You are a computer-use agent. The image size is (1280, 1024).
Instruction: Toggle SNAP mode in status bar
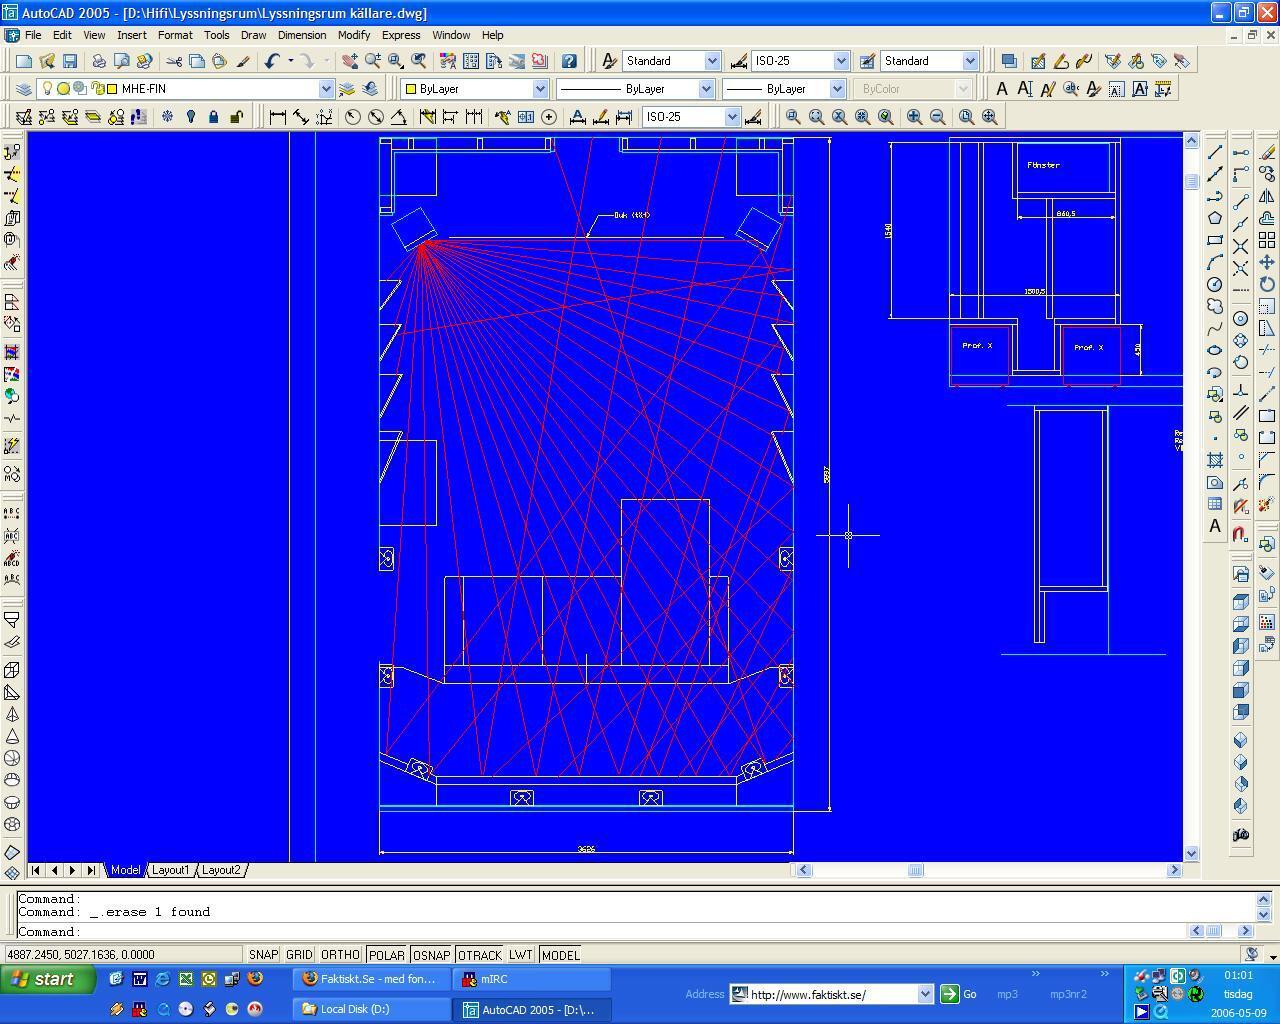coord(263,955)
